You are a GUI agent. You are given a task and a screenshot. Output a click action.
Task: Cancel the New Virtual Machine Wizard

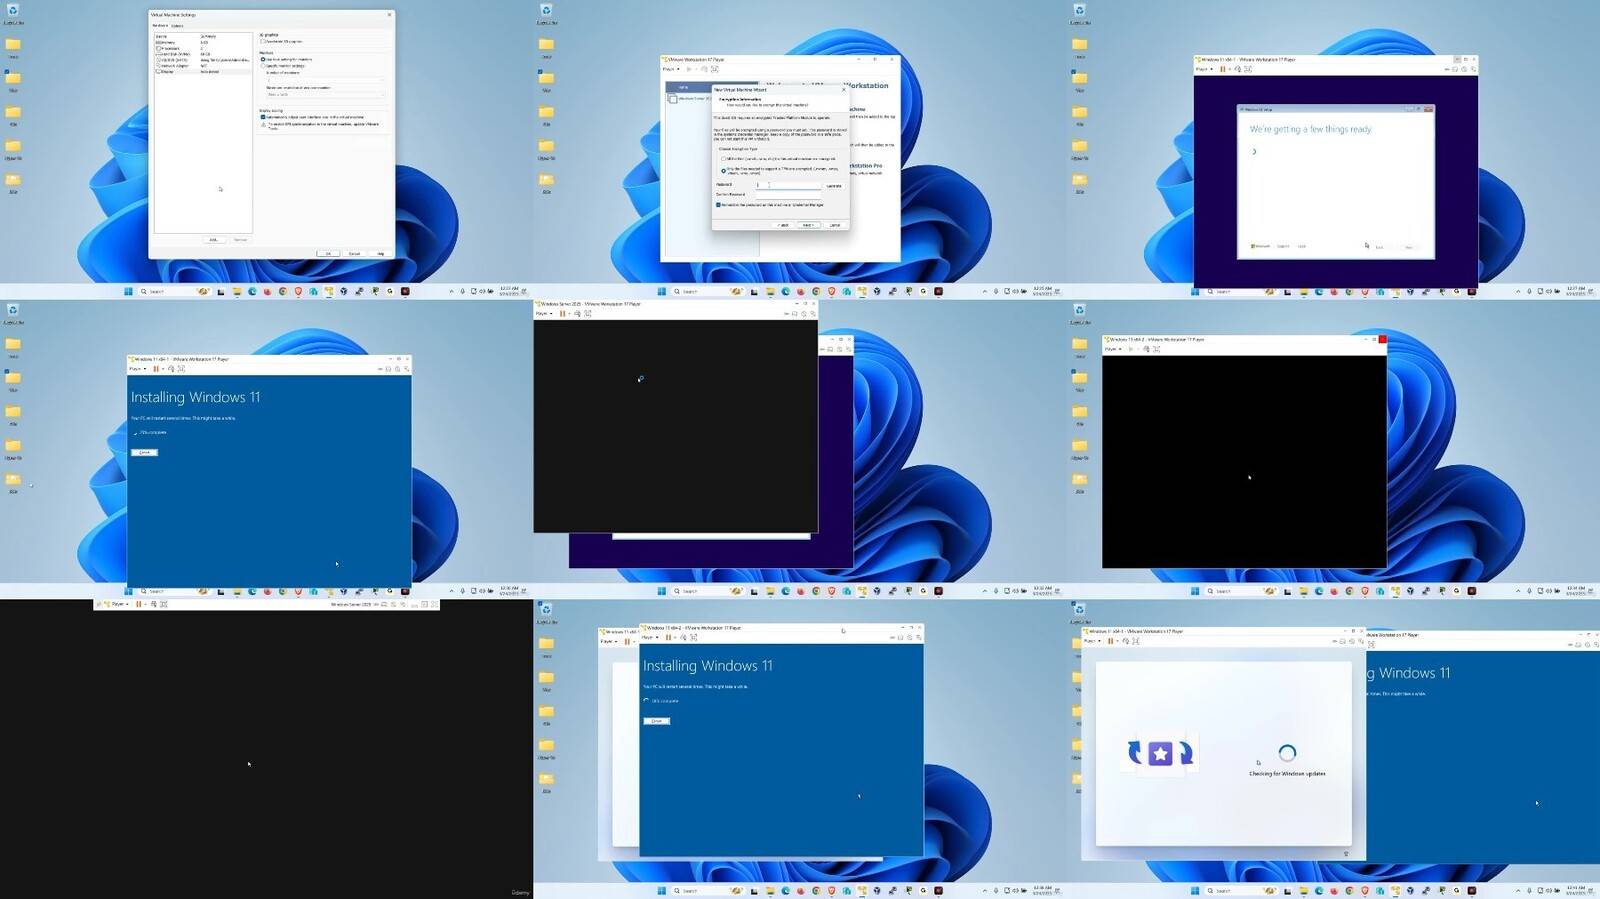(x=835, y=225)
